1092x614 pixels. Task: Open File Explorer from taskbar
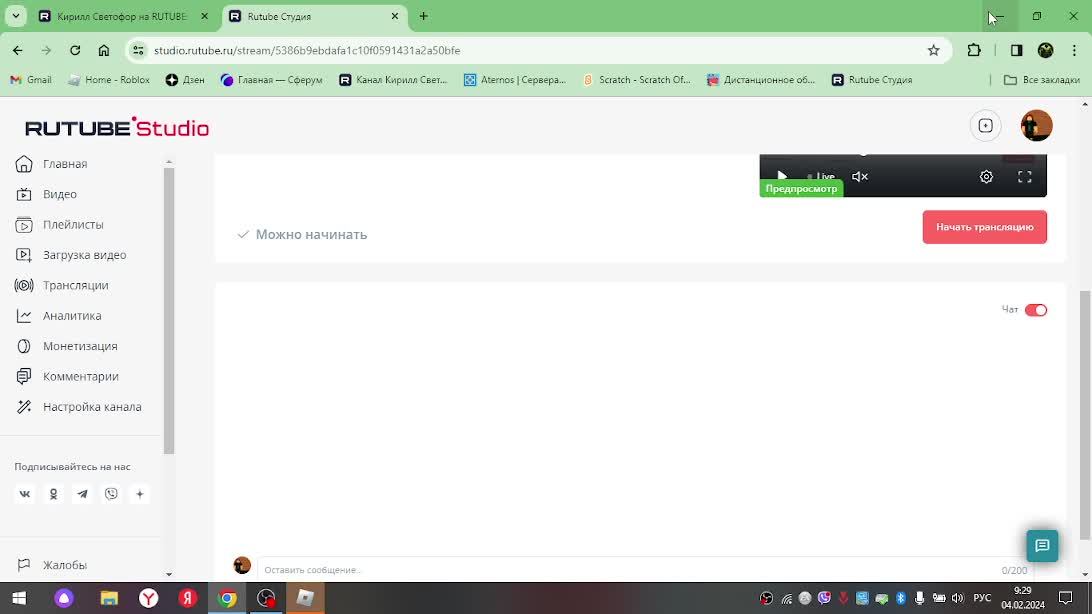[x=109, y=598]
